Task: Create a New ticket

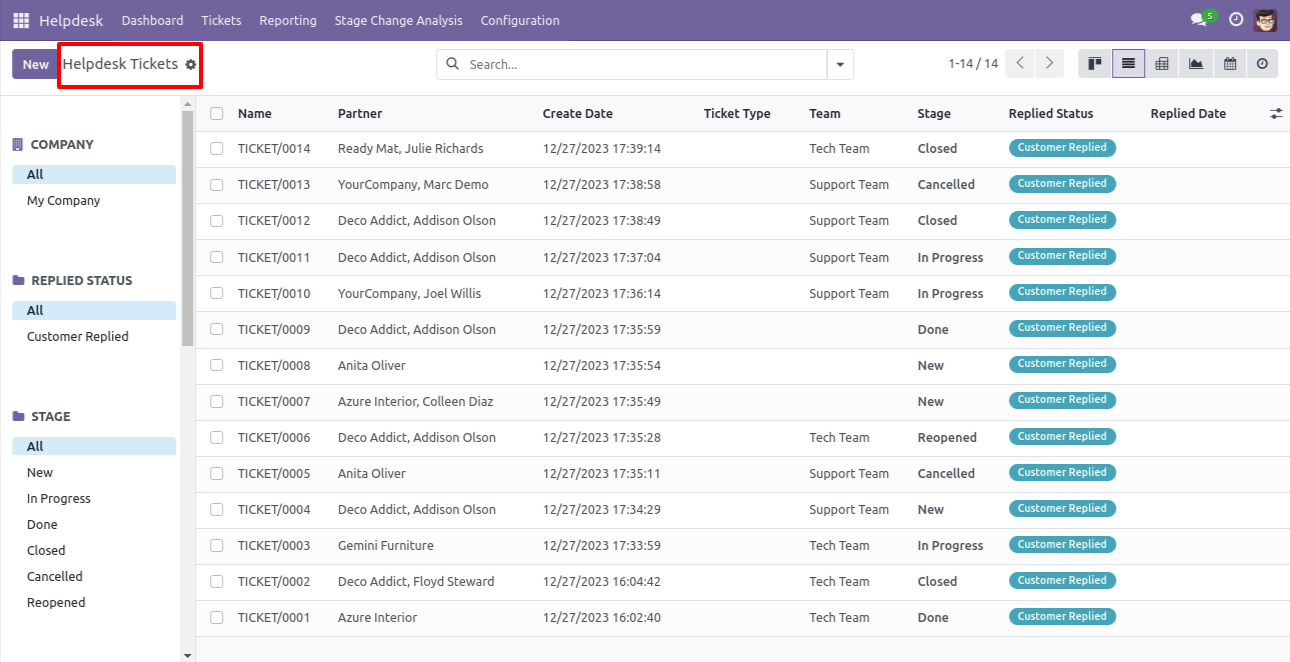Action: click(35, 64)
